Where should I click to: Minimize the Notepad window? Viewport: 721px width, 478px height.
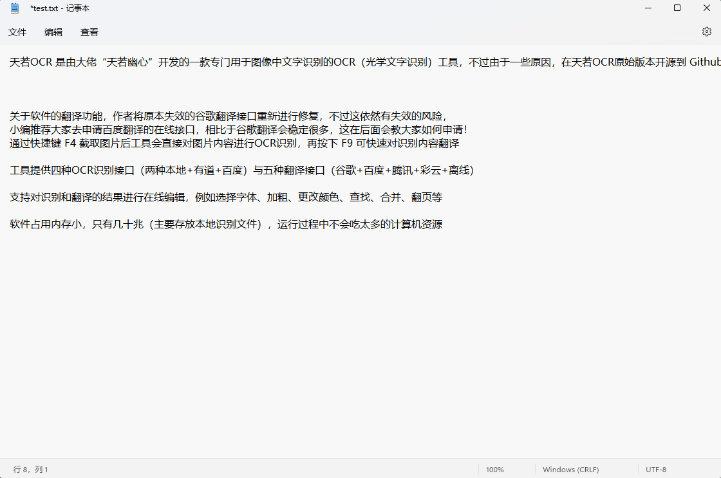648,8
